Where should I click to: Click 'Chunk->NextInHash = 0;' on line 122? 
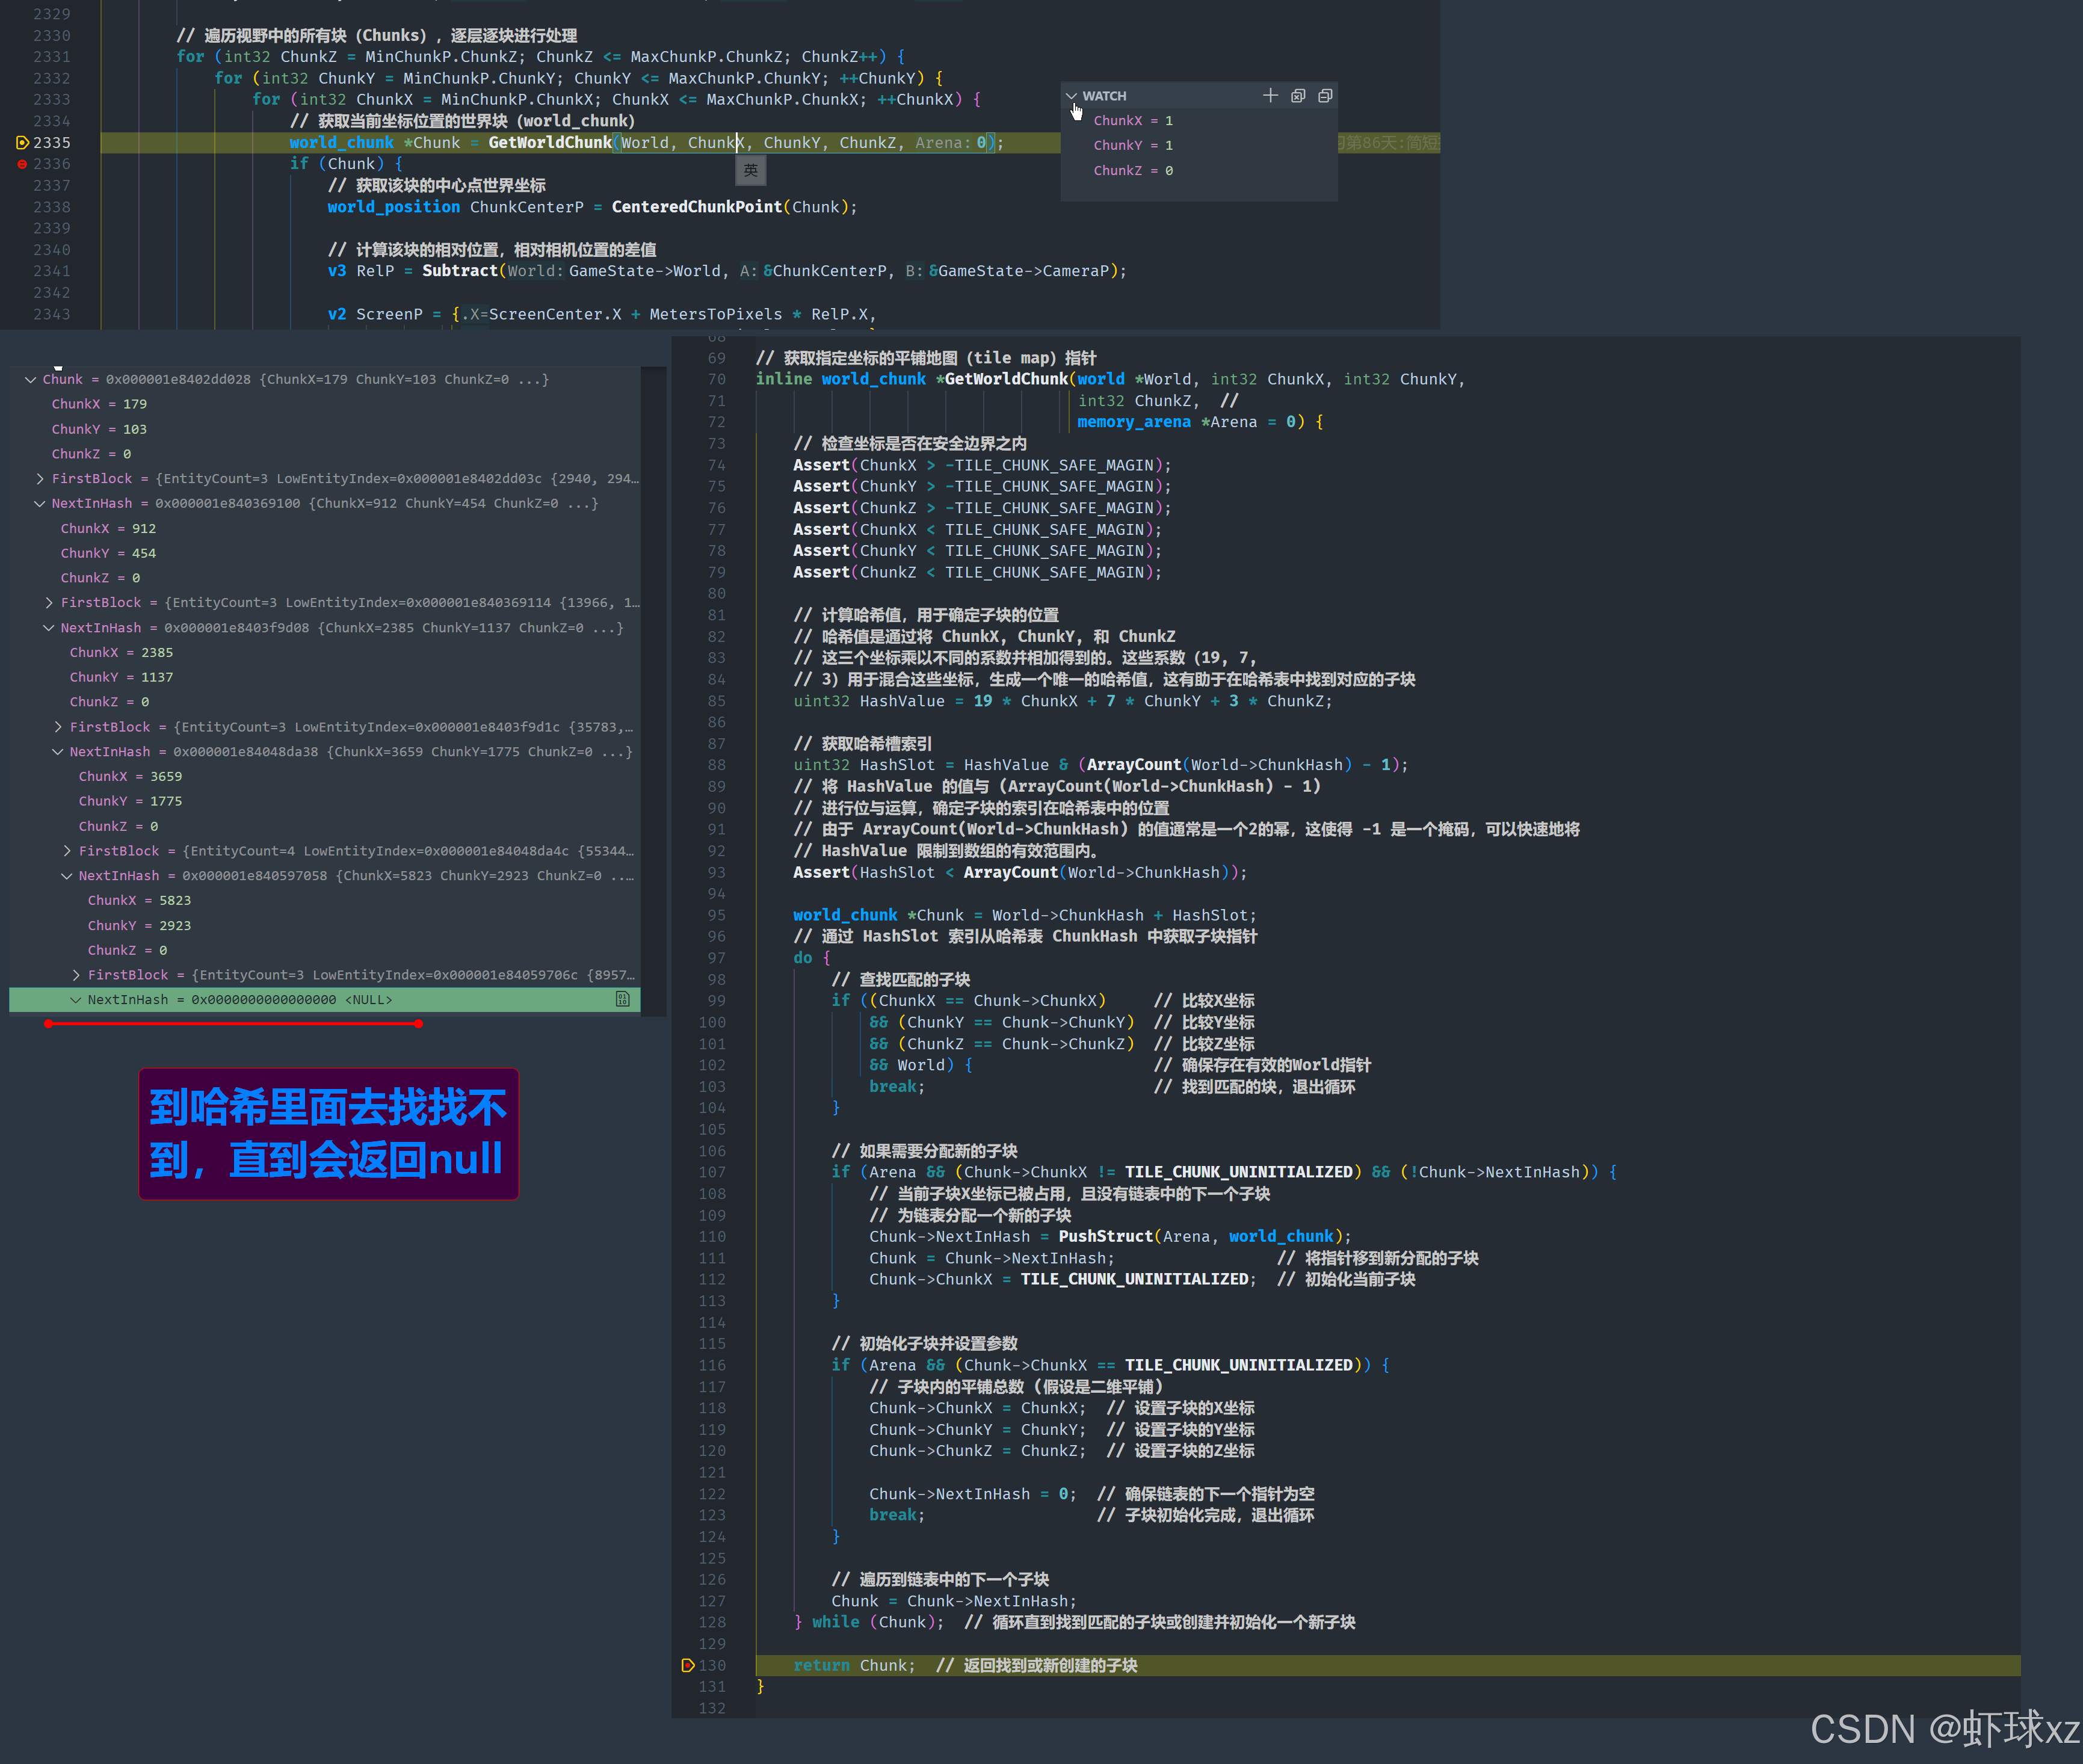pos(972,1494)
